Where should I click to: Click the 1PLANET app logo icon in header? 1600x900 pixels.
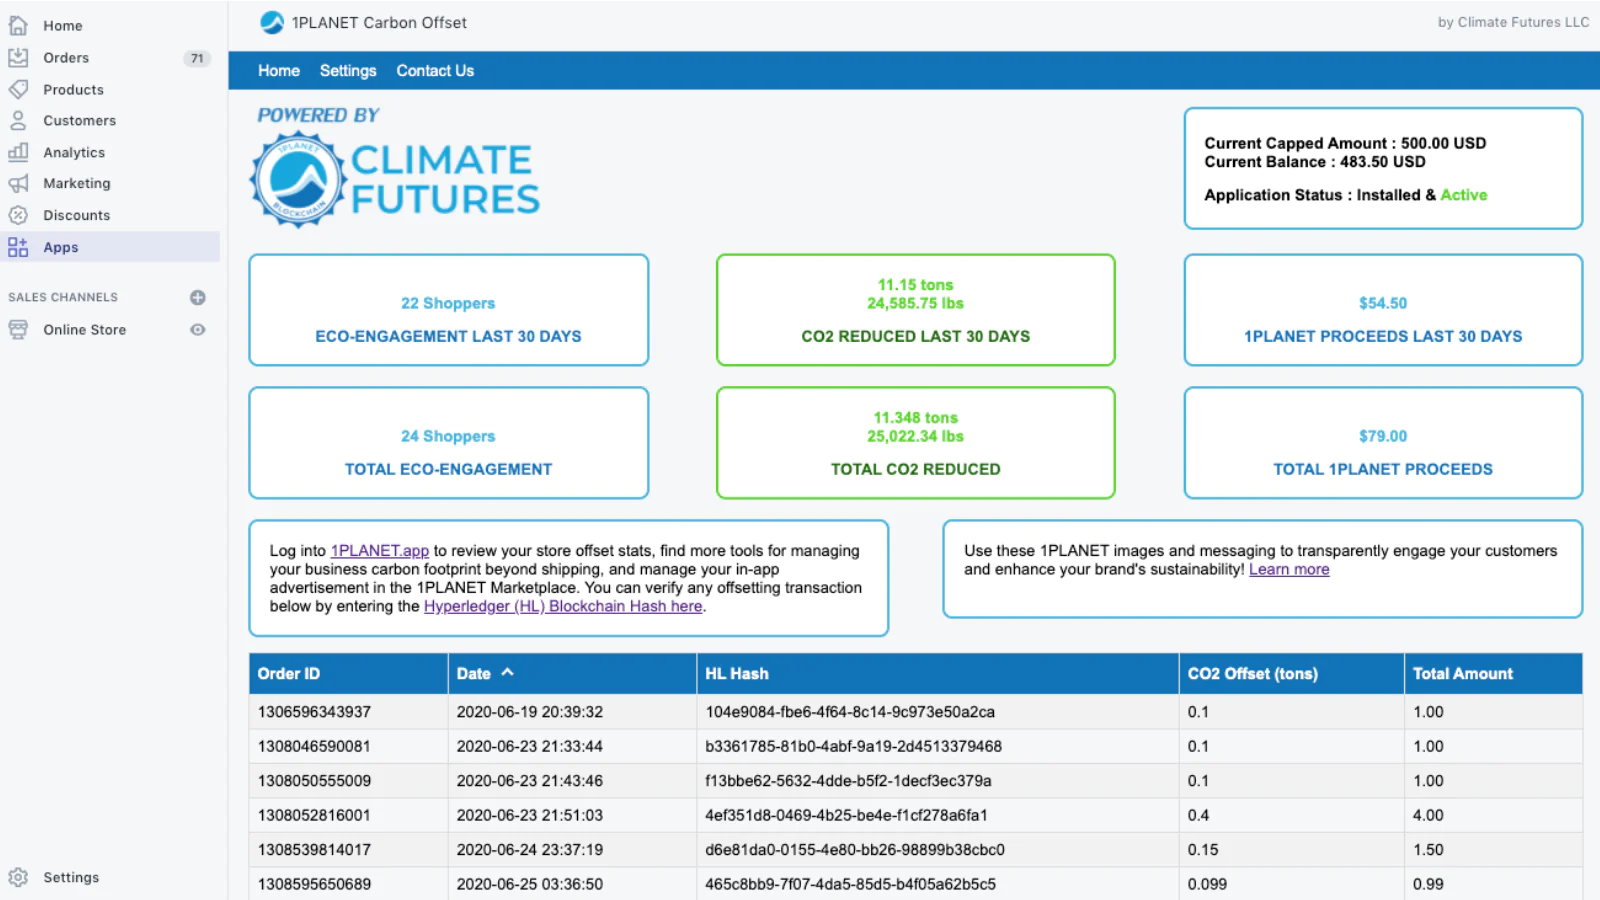click(272, 22)
